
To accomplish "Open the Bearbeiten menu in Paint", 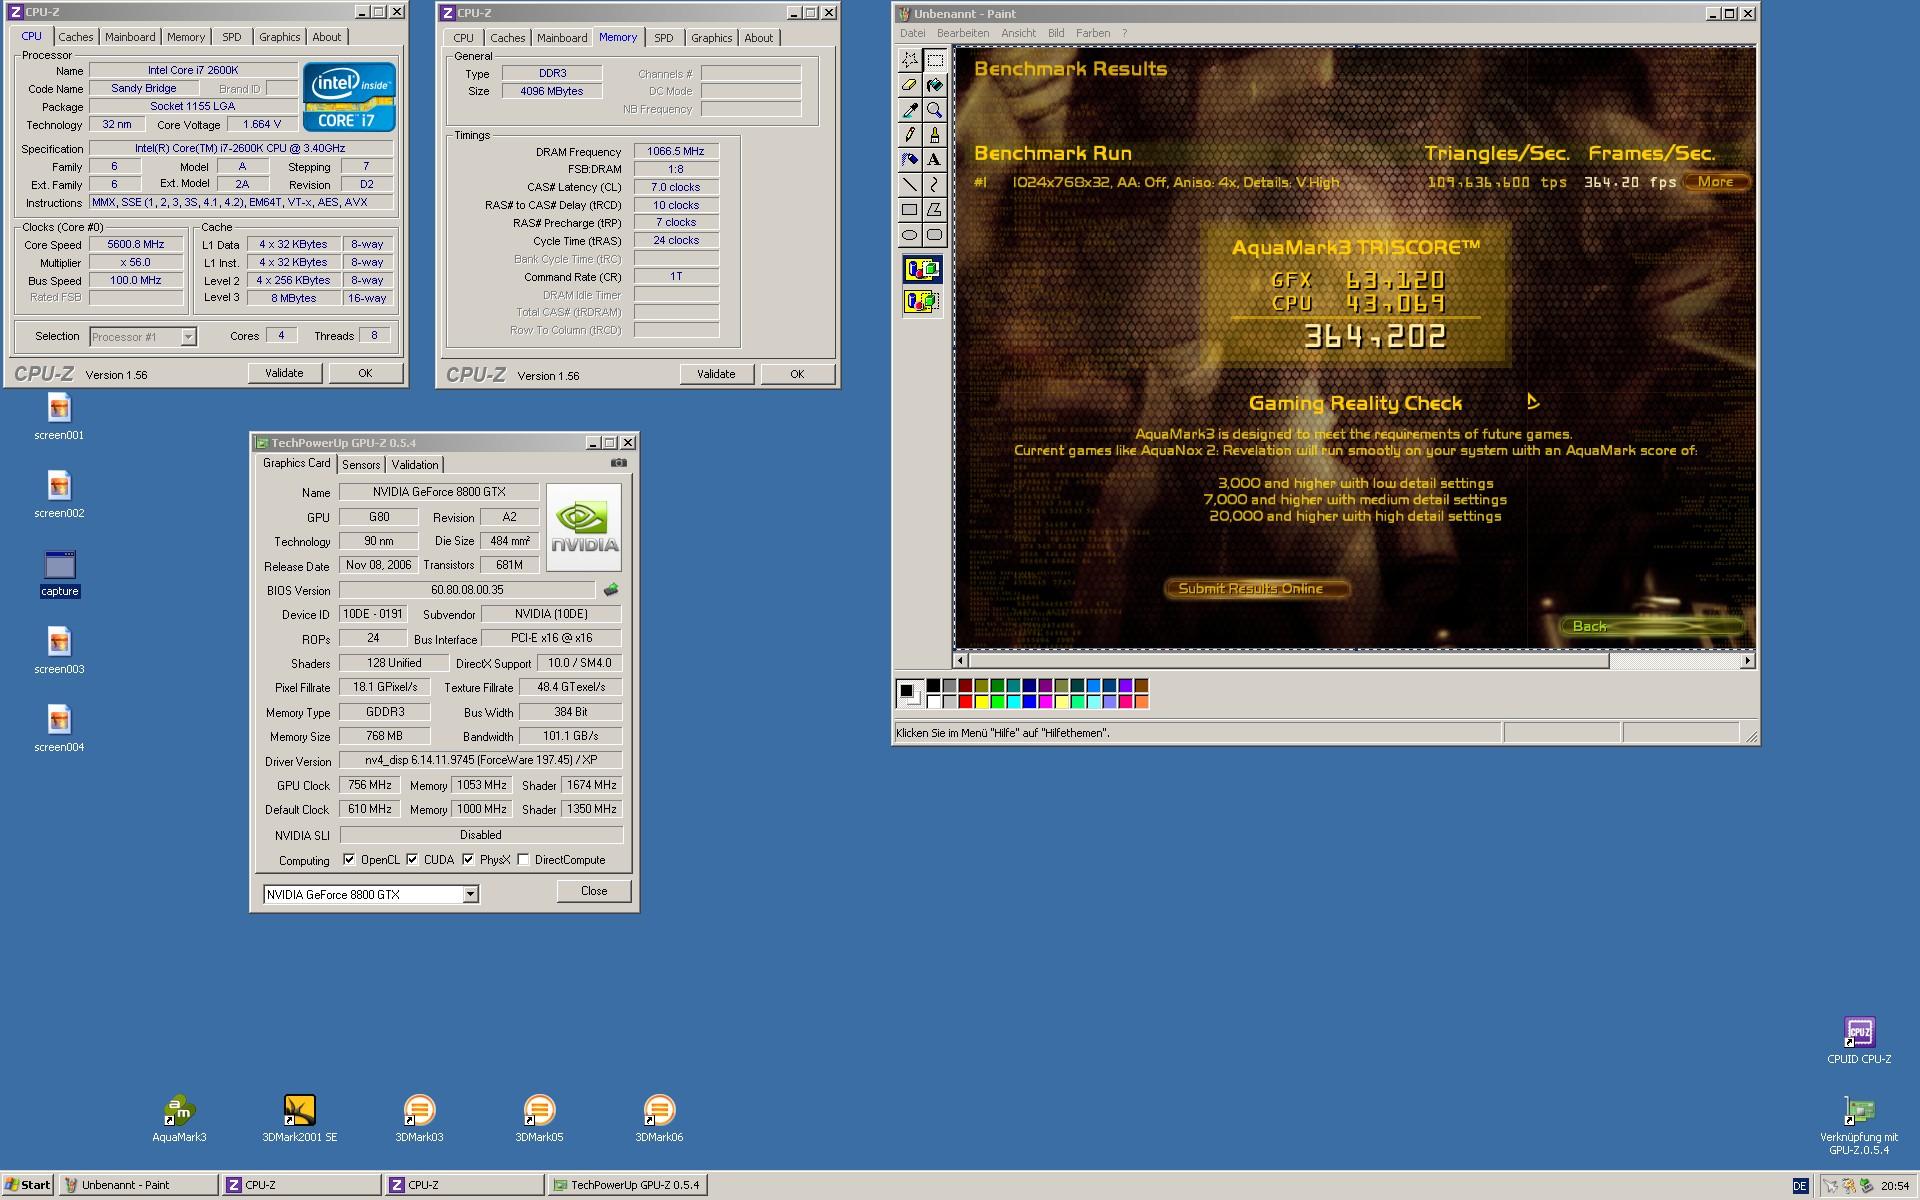I will pyautogui.click(x=963, y=33).
